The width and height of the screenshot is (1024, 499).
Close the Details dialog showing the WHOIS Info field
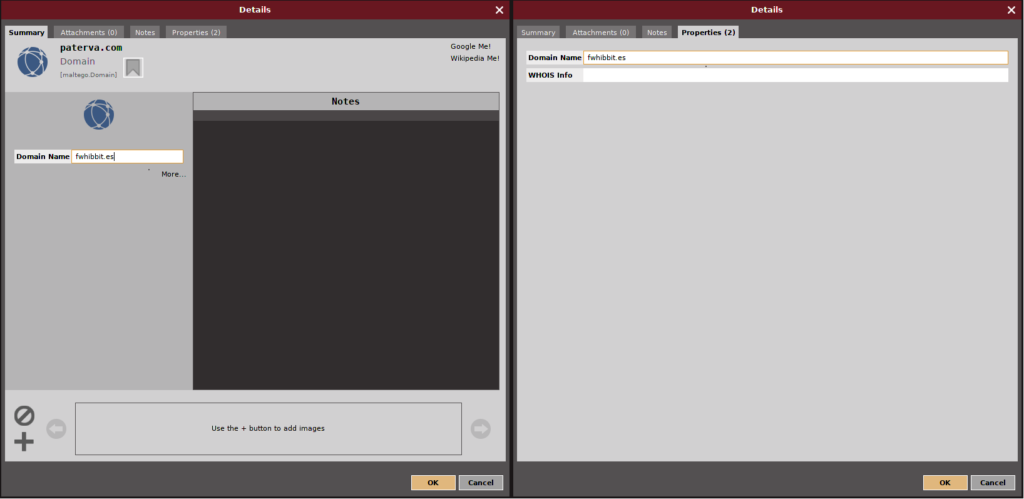[1011, 10]
